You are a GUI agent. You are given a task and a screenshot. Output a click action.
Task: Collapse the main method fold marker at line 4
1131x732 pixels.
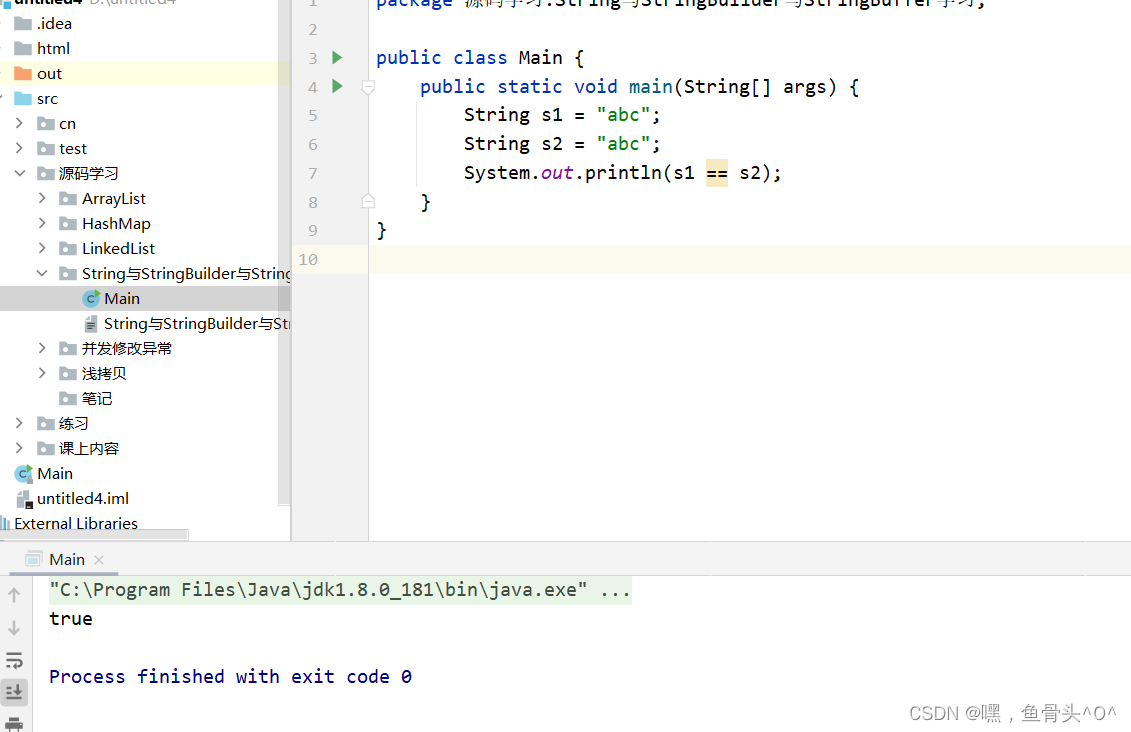coord(367,88)
